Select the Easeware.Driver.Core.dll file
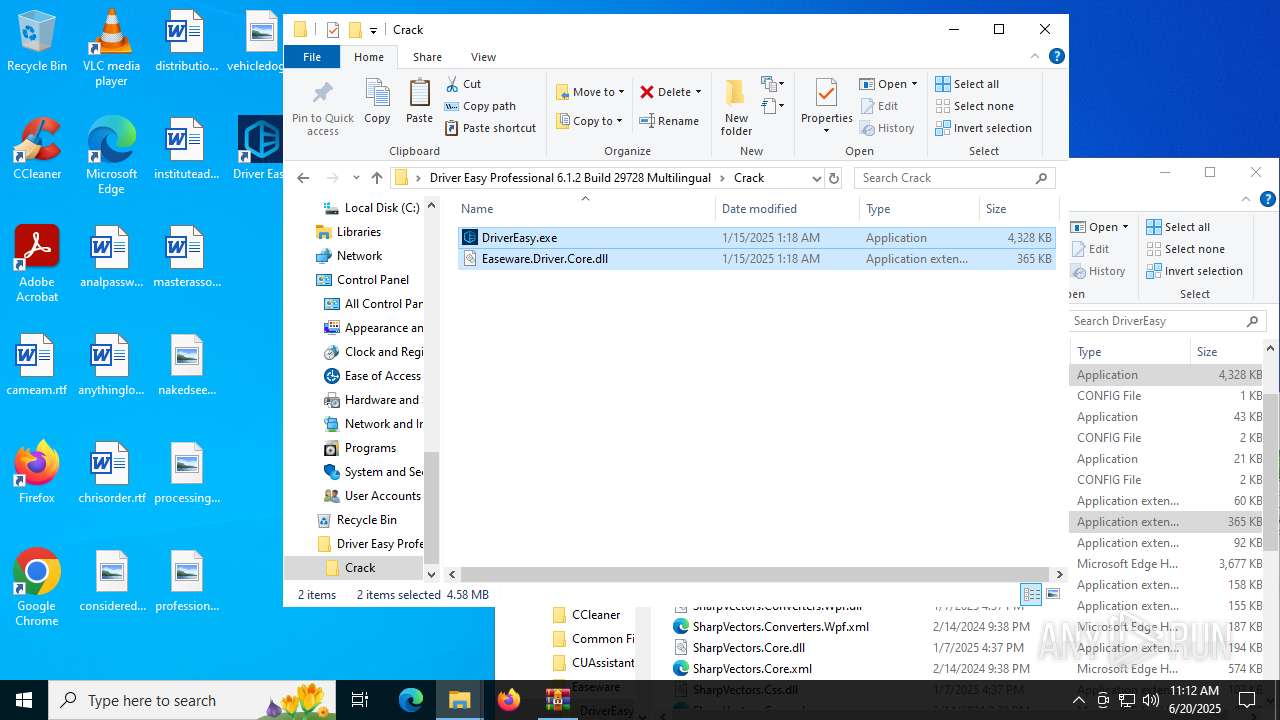The height and width of the screenshot is (720, 1280). pyautogui.click(x=757, y=259)
